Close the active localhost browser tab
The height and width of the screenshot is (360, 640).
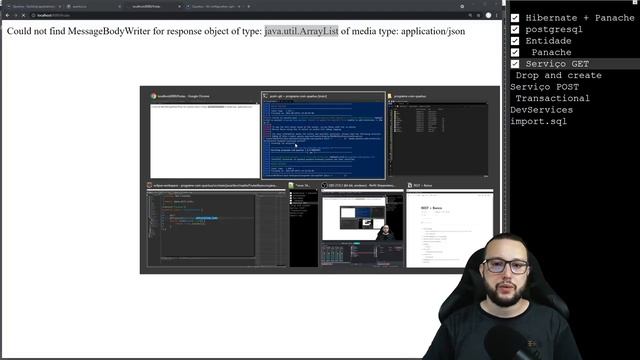tap(179, 7)
